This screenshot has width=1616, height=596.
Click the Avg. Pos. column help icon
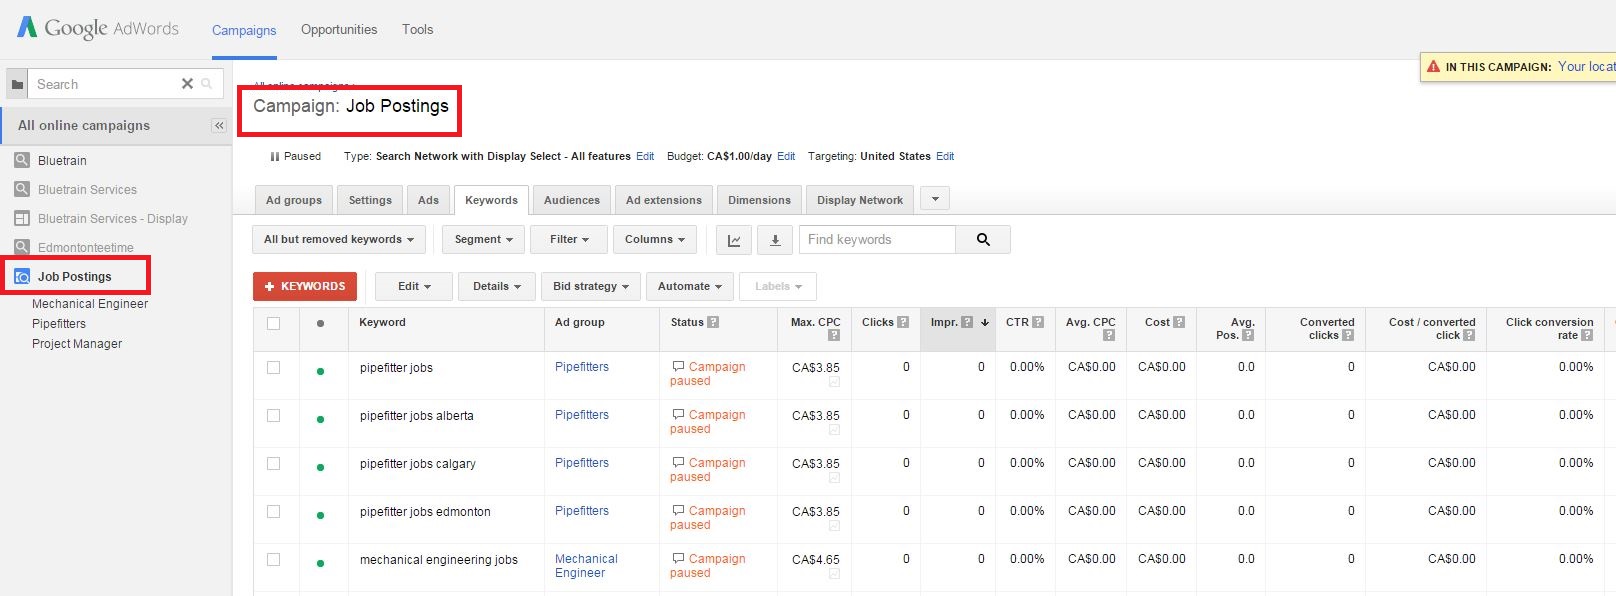point(1248,335)
